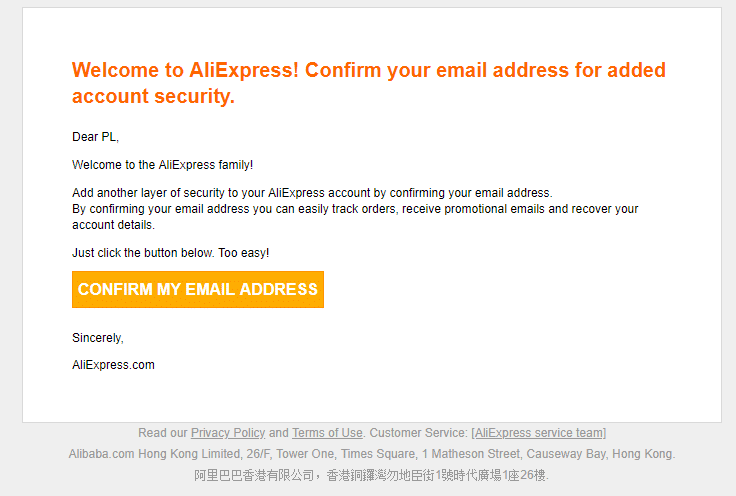Open the Terms of Use link
This screenshot has height=496, width=736.
click(327, 433)
